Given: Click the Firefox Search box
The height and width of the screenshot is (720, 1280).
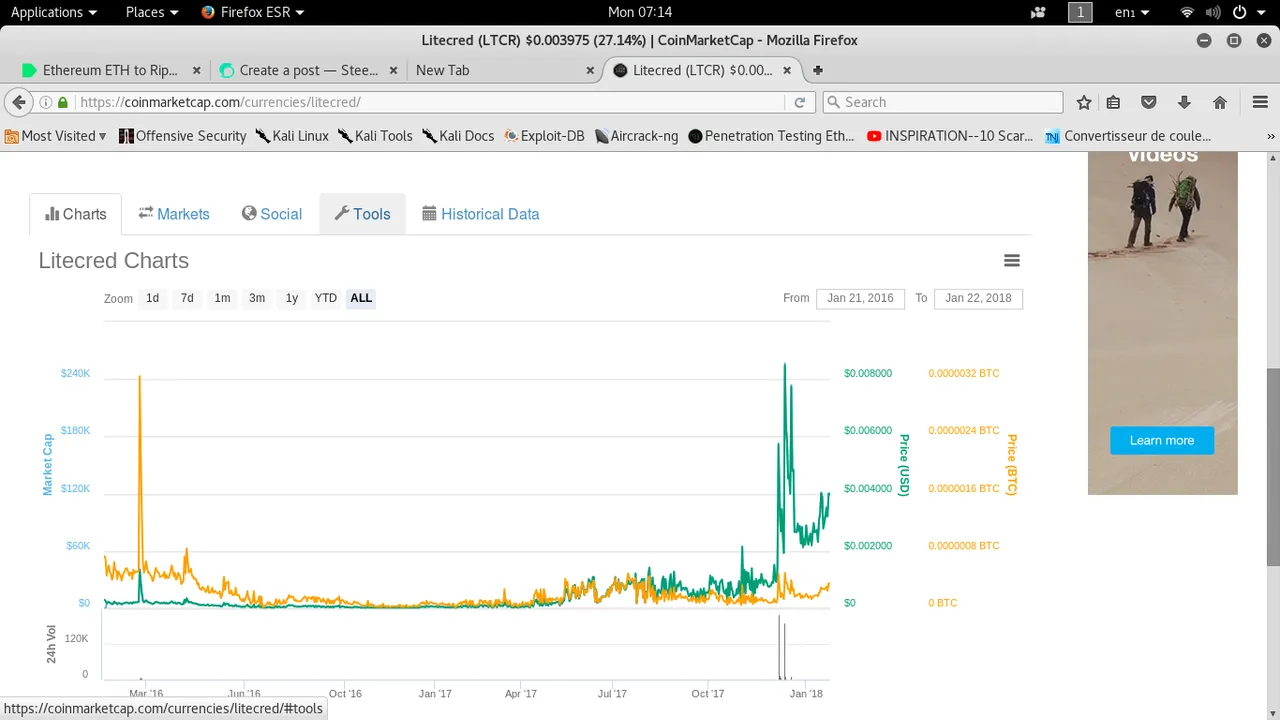Looking at the screenshot, I should [942, 102].
